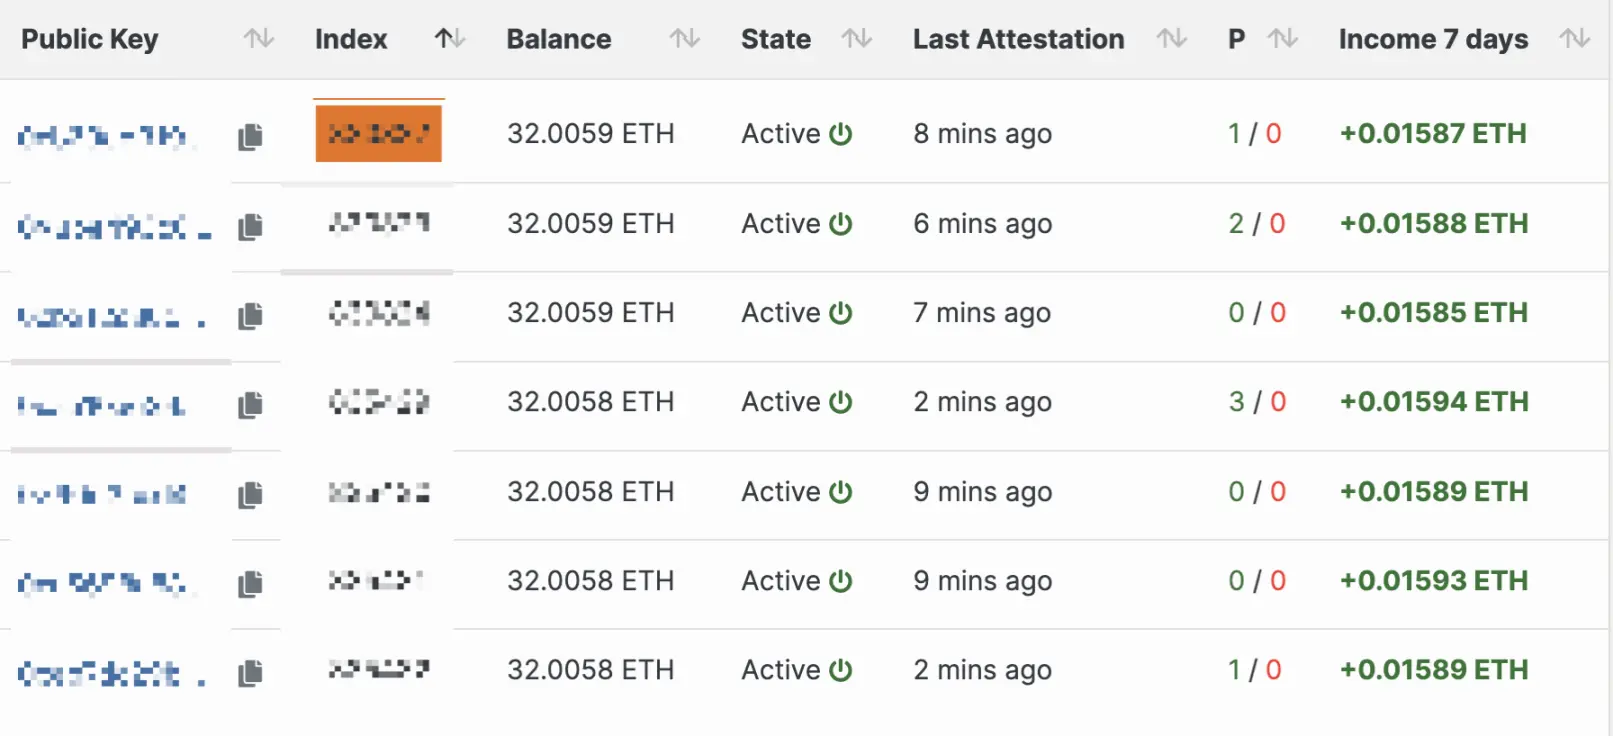Screen dimensions: 1613x736
Task: Click the Index column header label
Action: click(x=351, y=39)
